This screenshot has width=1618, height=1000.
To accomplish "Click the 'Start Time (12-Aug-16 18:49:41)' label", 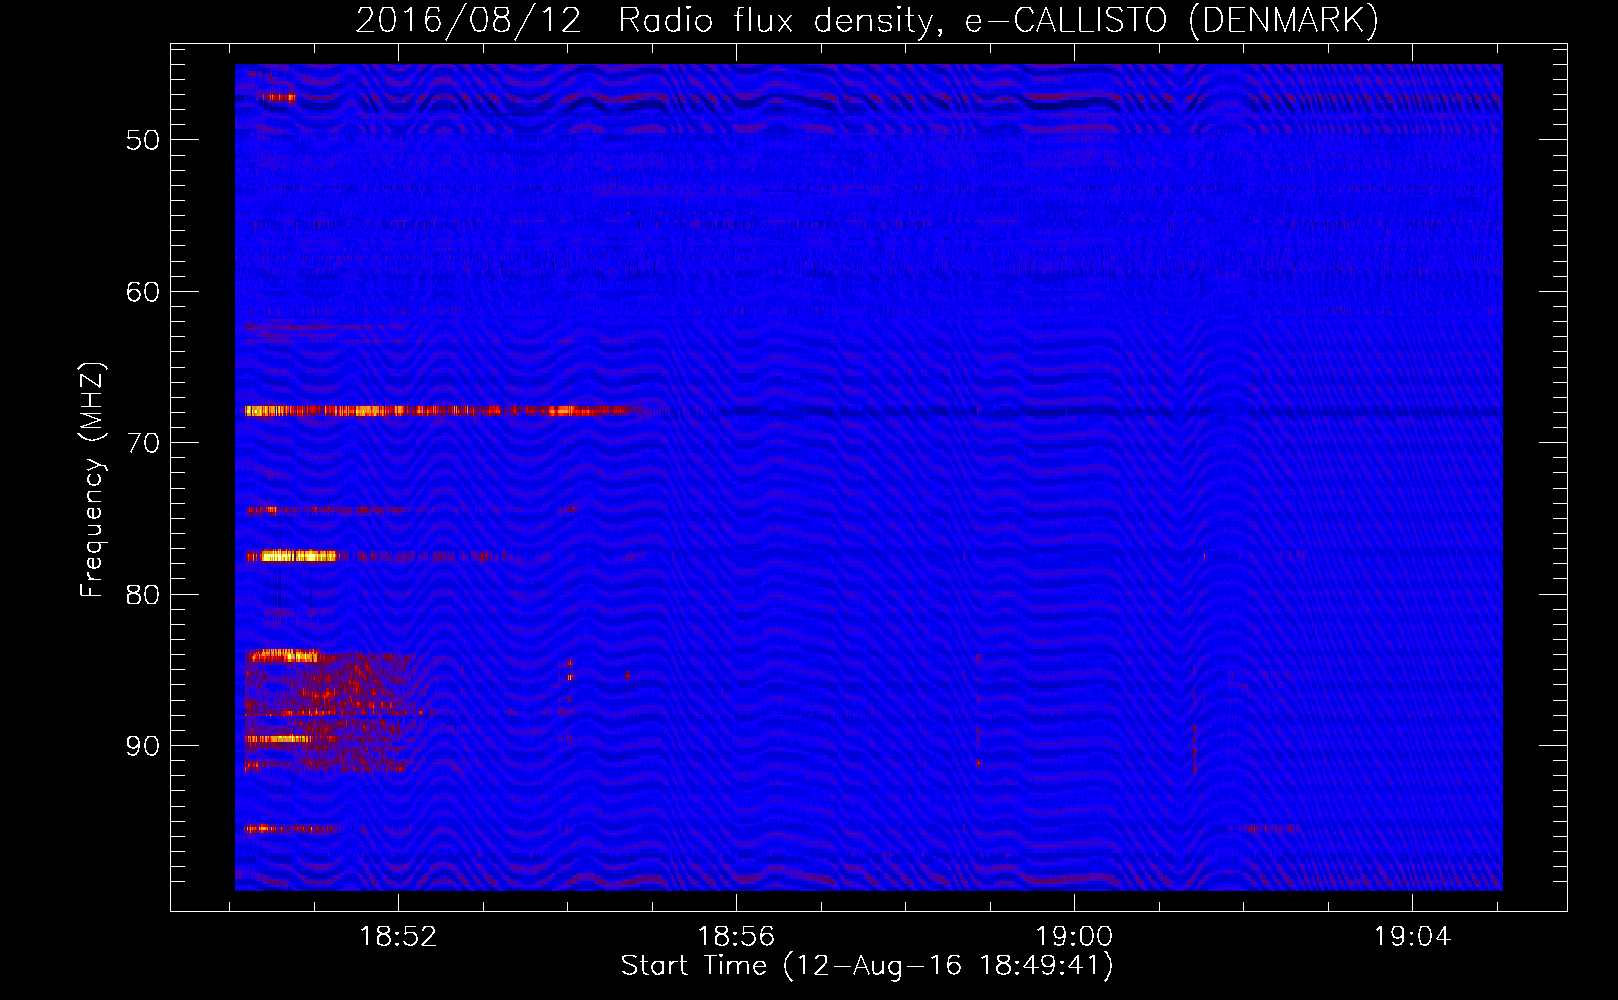I will pos(867,966).
